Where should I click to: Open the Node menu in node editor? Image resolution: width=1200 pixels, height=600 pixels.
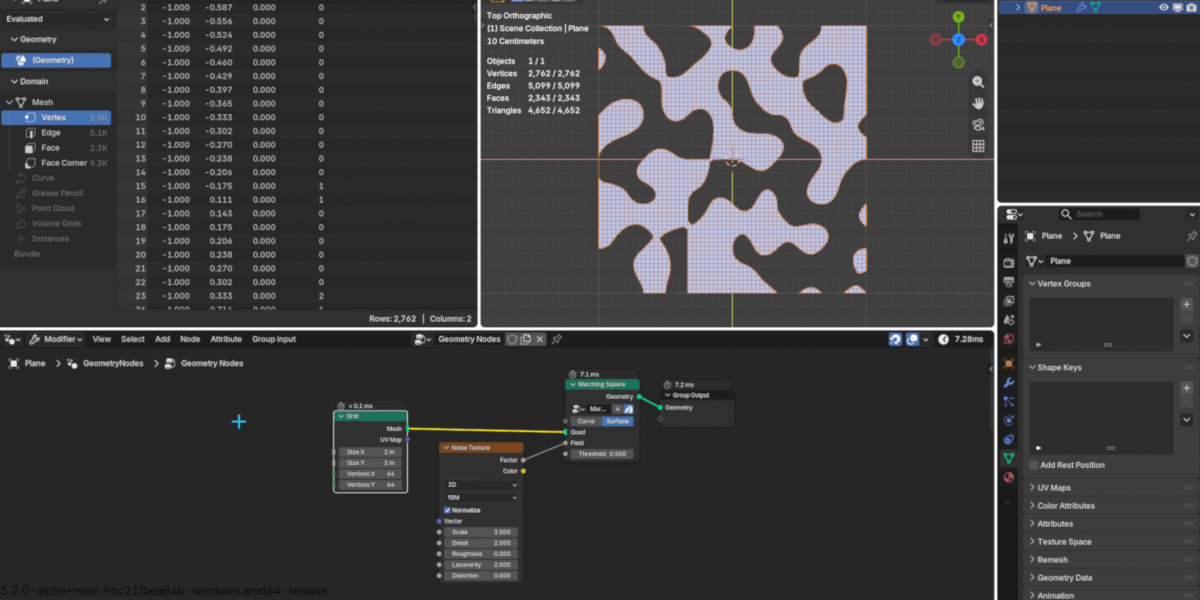pyautogui.click(x=190, y=339)
